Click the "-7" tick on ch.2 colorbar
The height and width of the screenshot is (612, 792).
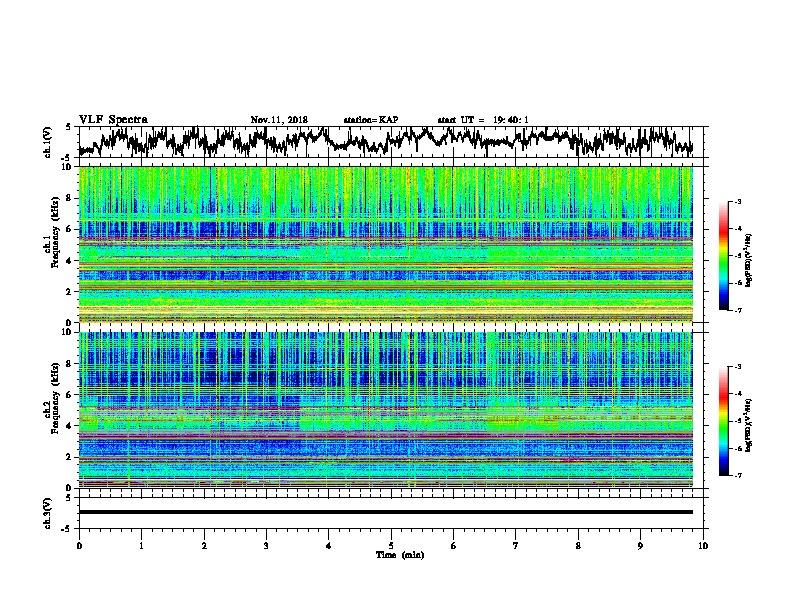738,475
